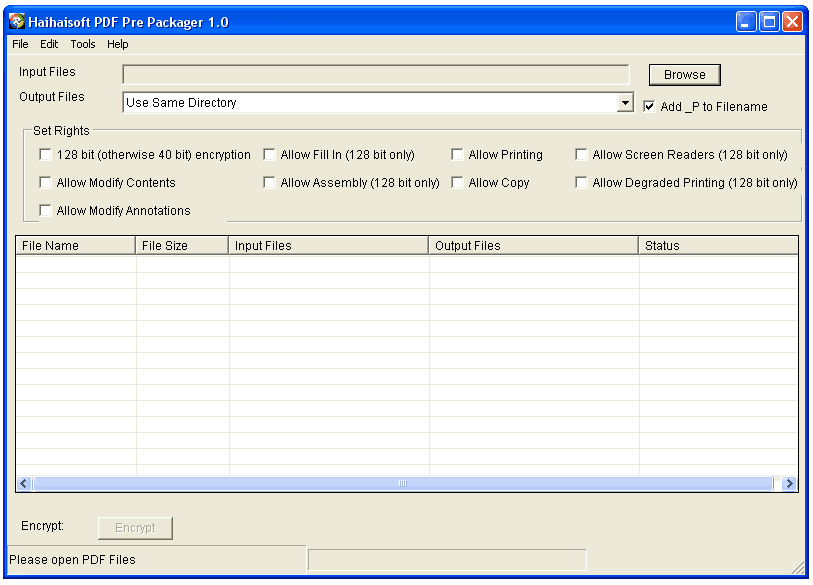Screen dimensions: 813x585
Task: Expand the Output Files directory dropdown
Action: tap(626, 102)
